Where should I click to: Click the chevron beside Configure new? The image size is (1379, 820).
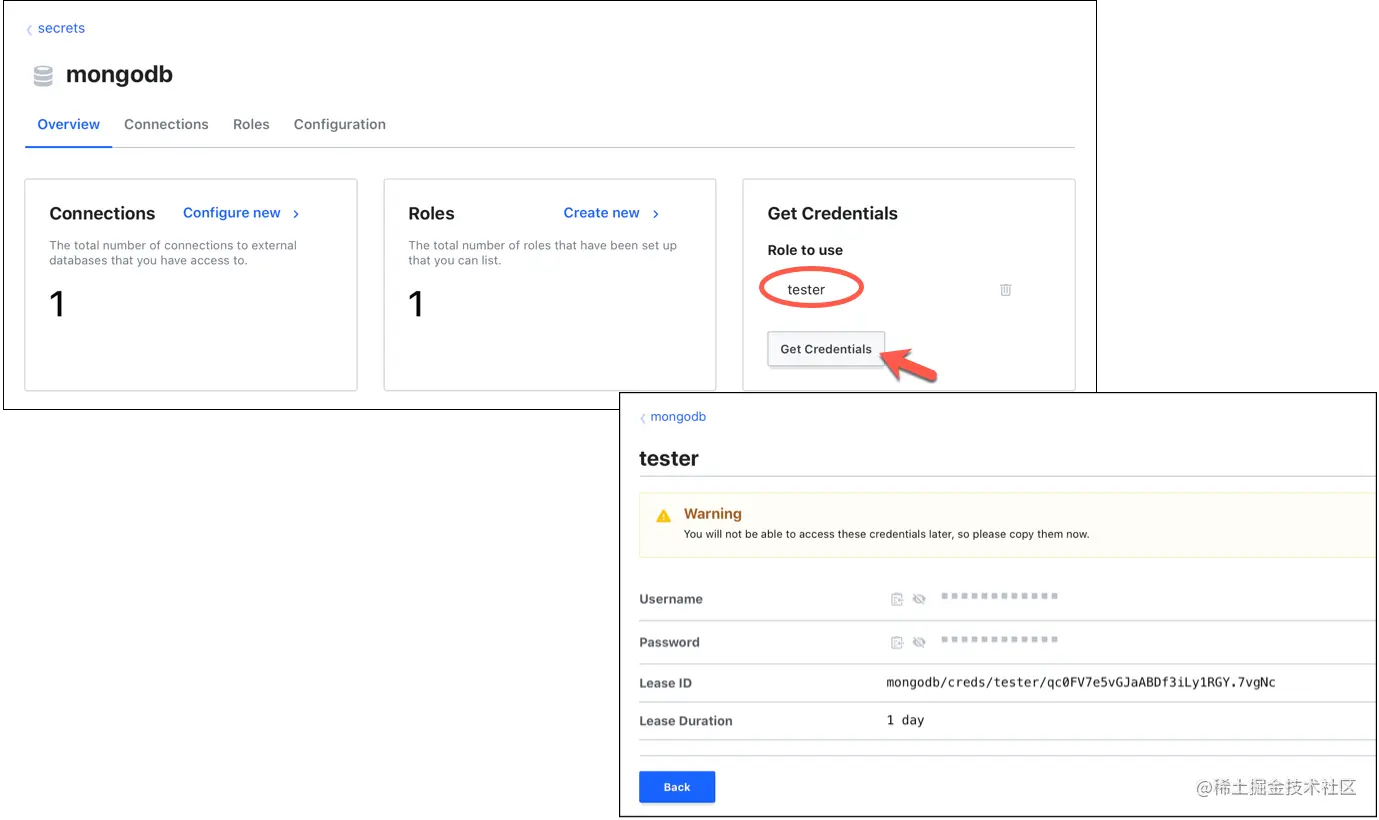pyautogui.click(x=296, y=214)
